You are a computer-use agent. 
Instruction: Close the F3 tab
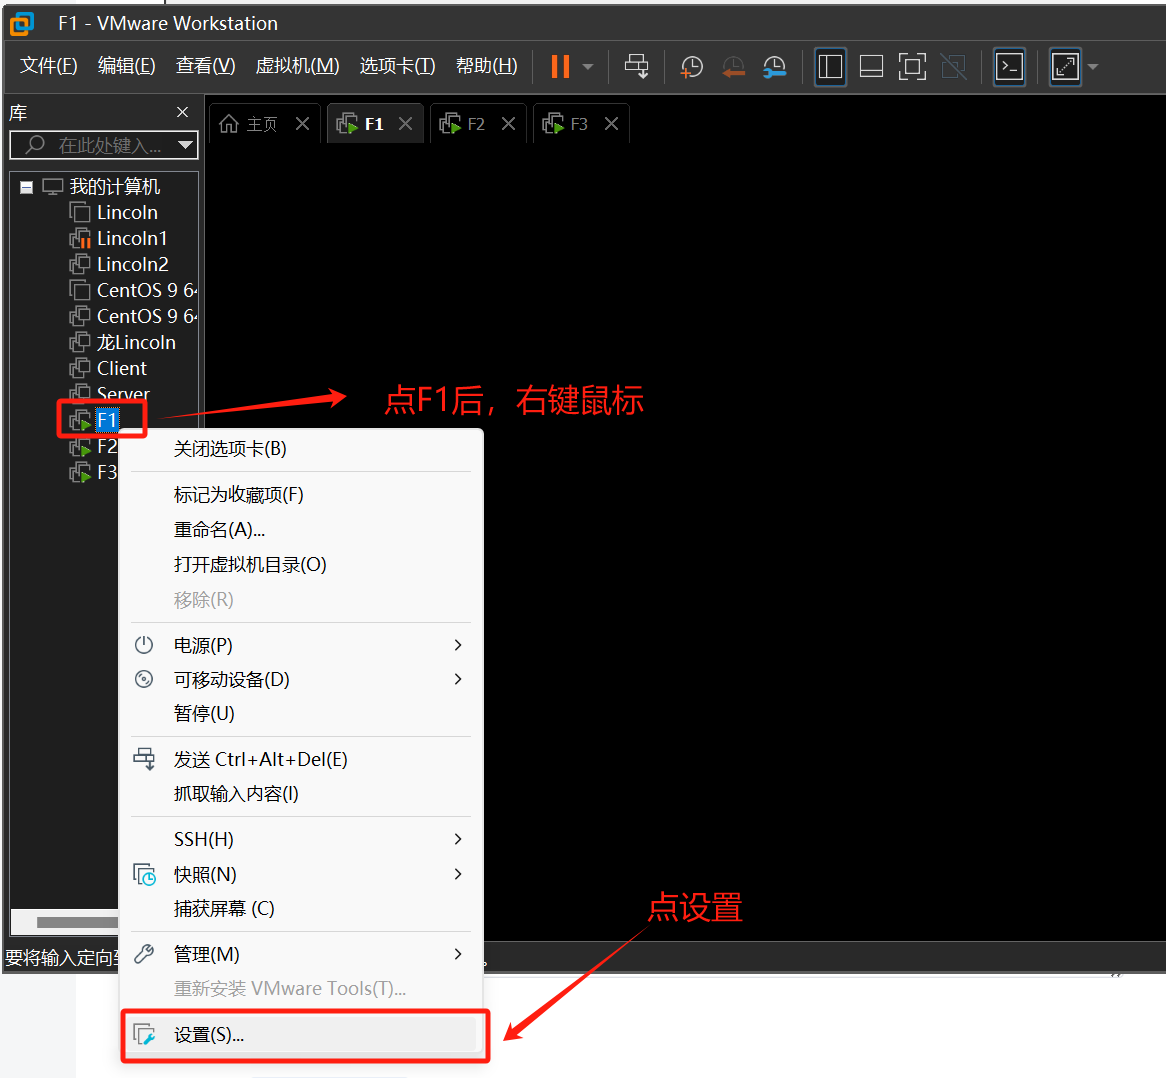tap(611, 123)
